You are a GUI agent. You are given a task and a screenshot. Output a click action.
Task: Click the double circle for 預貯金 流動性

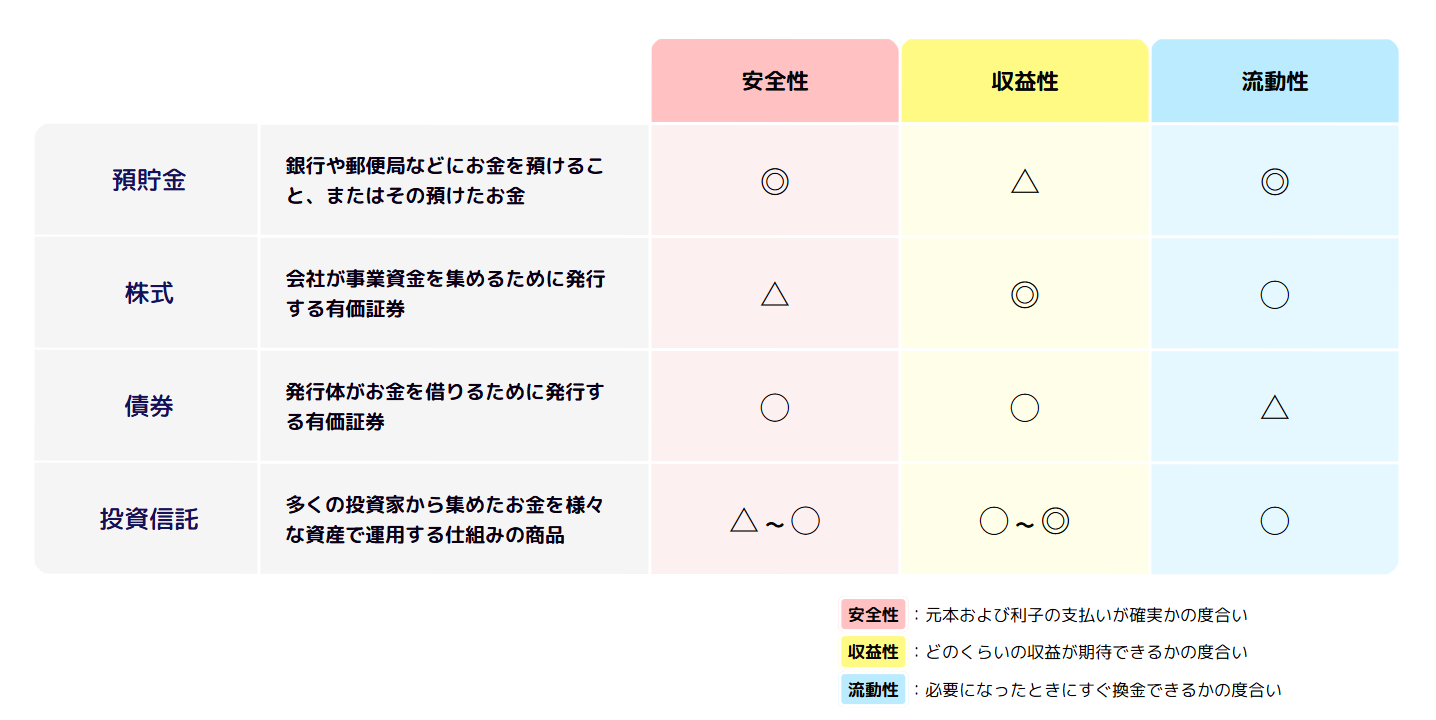(1274, 181)
